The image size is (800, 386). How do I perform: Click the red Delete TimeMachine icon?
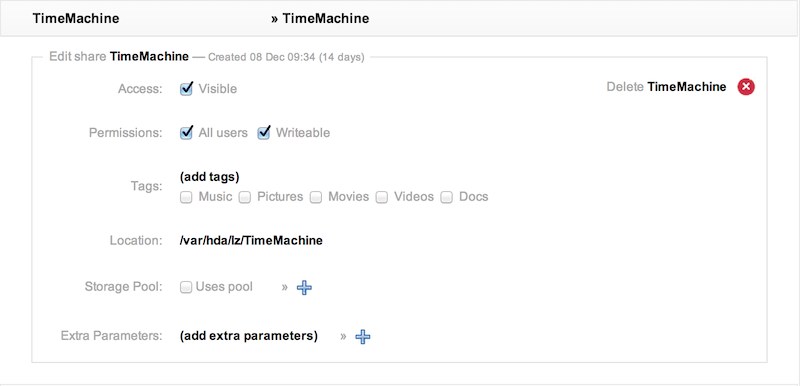[x=745, y=87]
